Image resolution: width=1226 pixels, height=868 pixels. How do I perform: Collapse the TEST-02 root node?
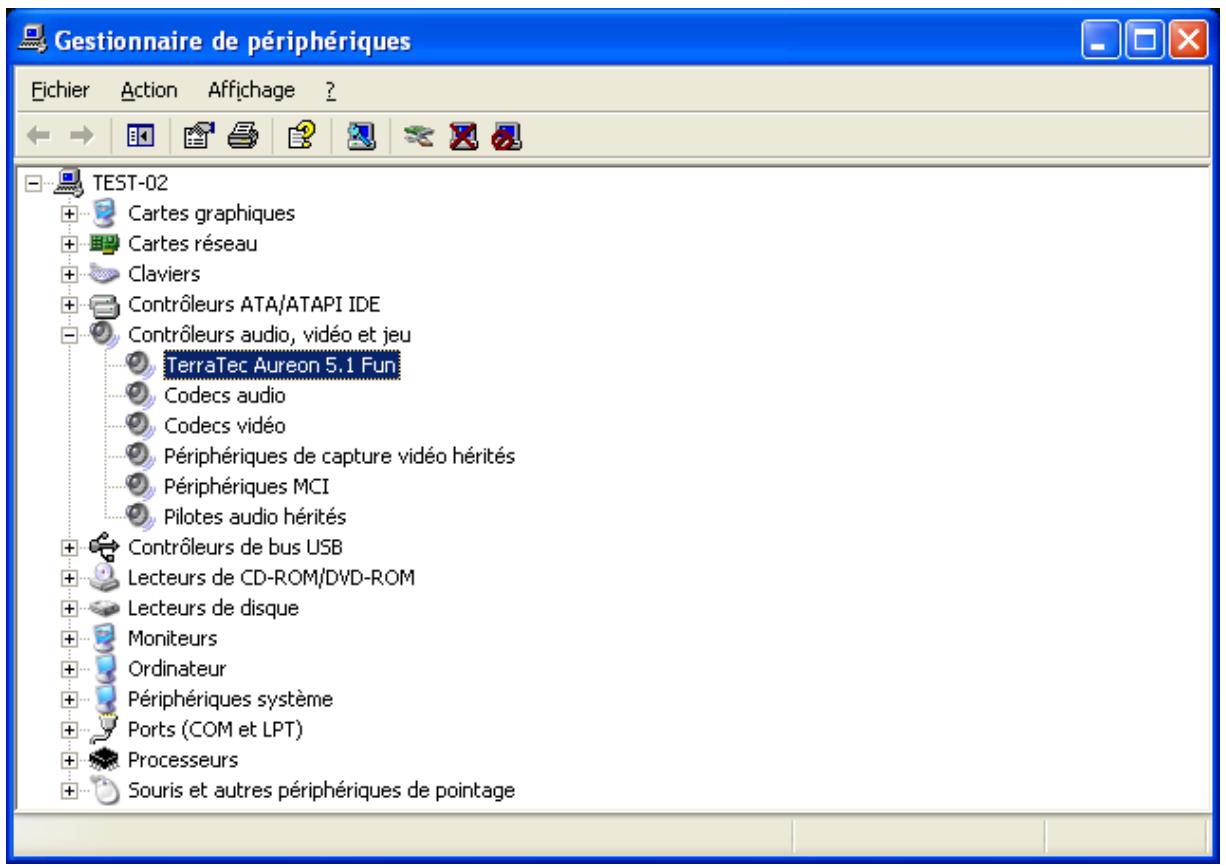tap(33, 183)
